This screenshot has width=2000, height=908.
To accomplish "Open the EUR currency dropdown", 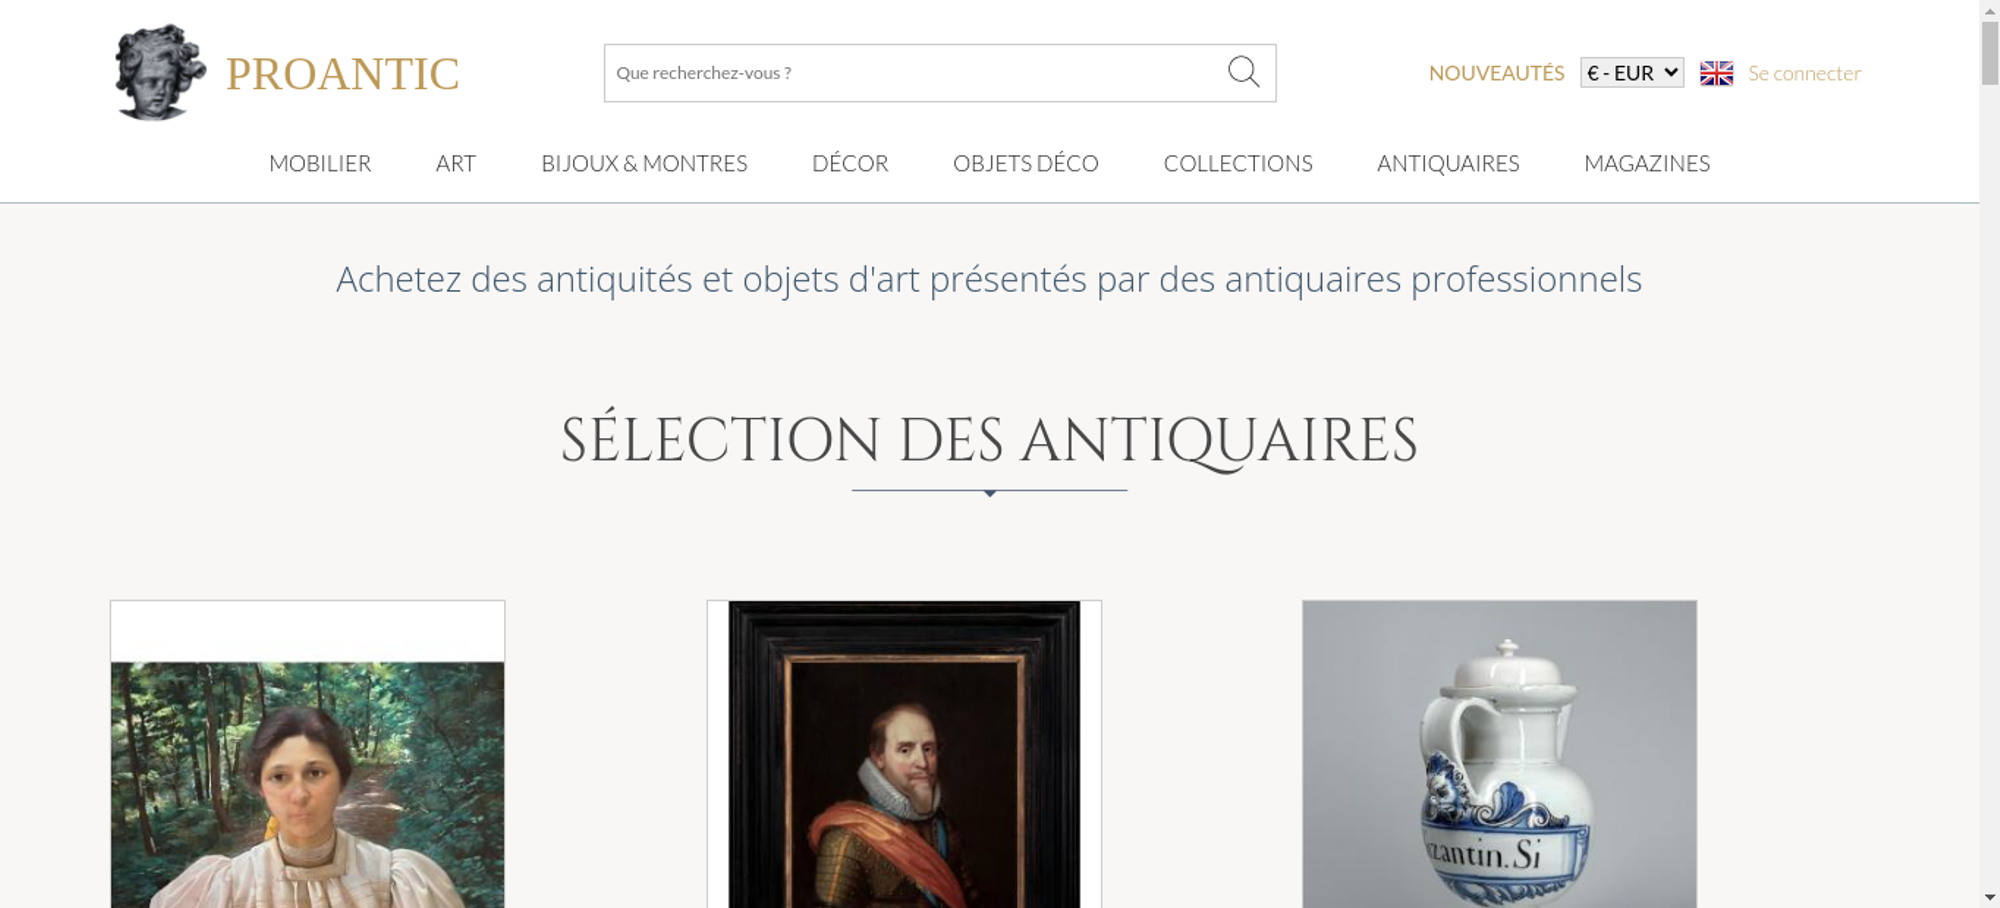I will pyautogui.click(x=1632, y=73).
